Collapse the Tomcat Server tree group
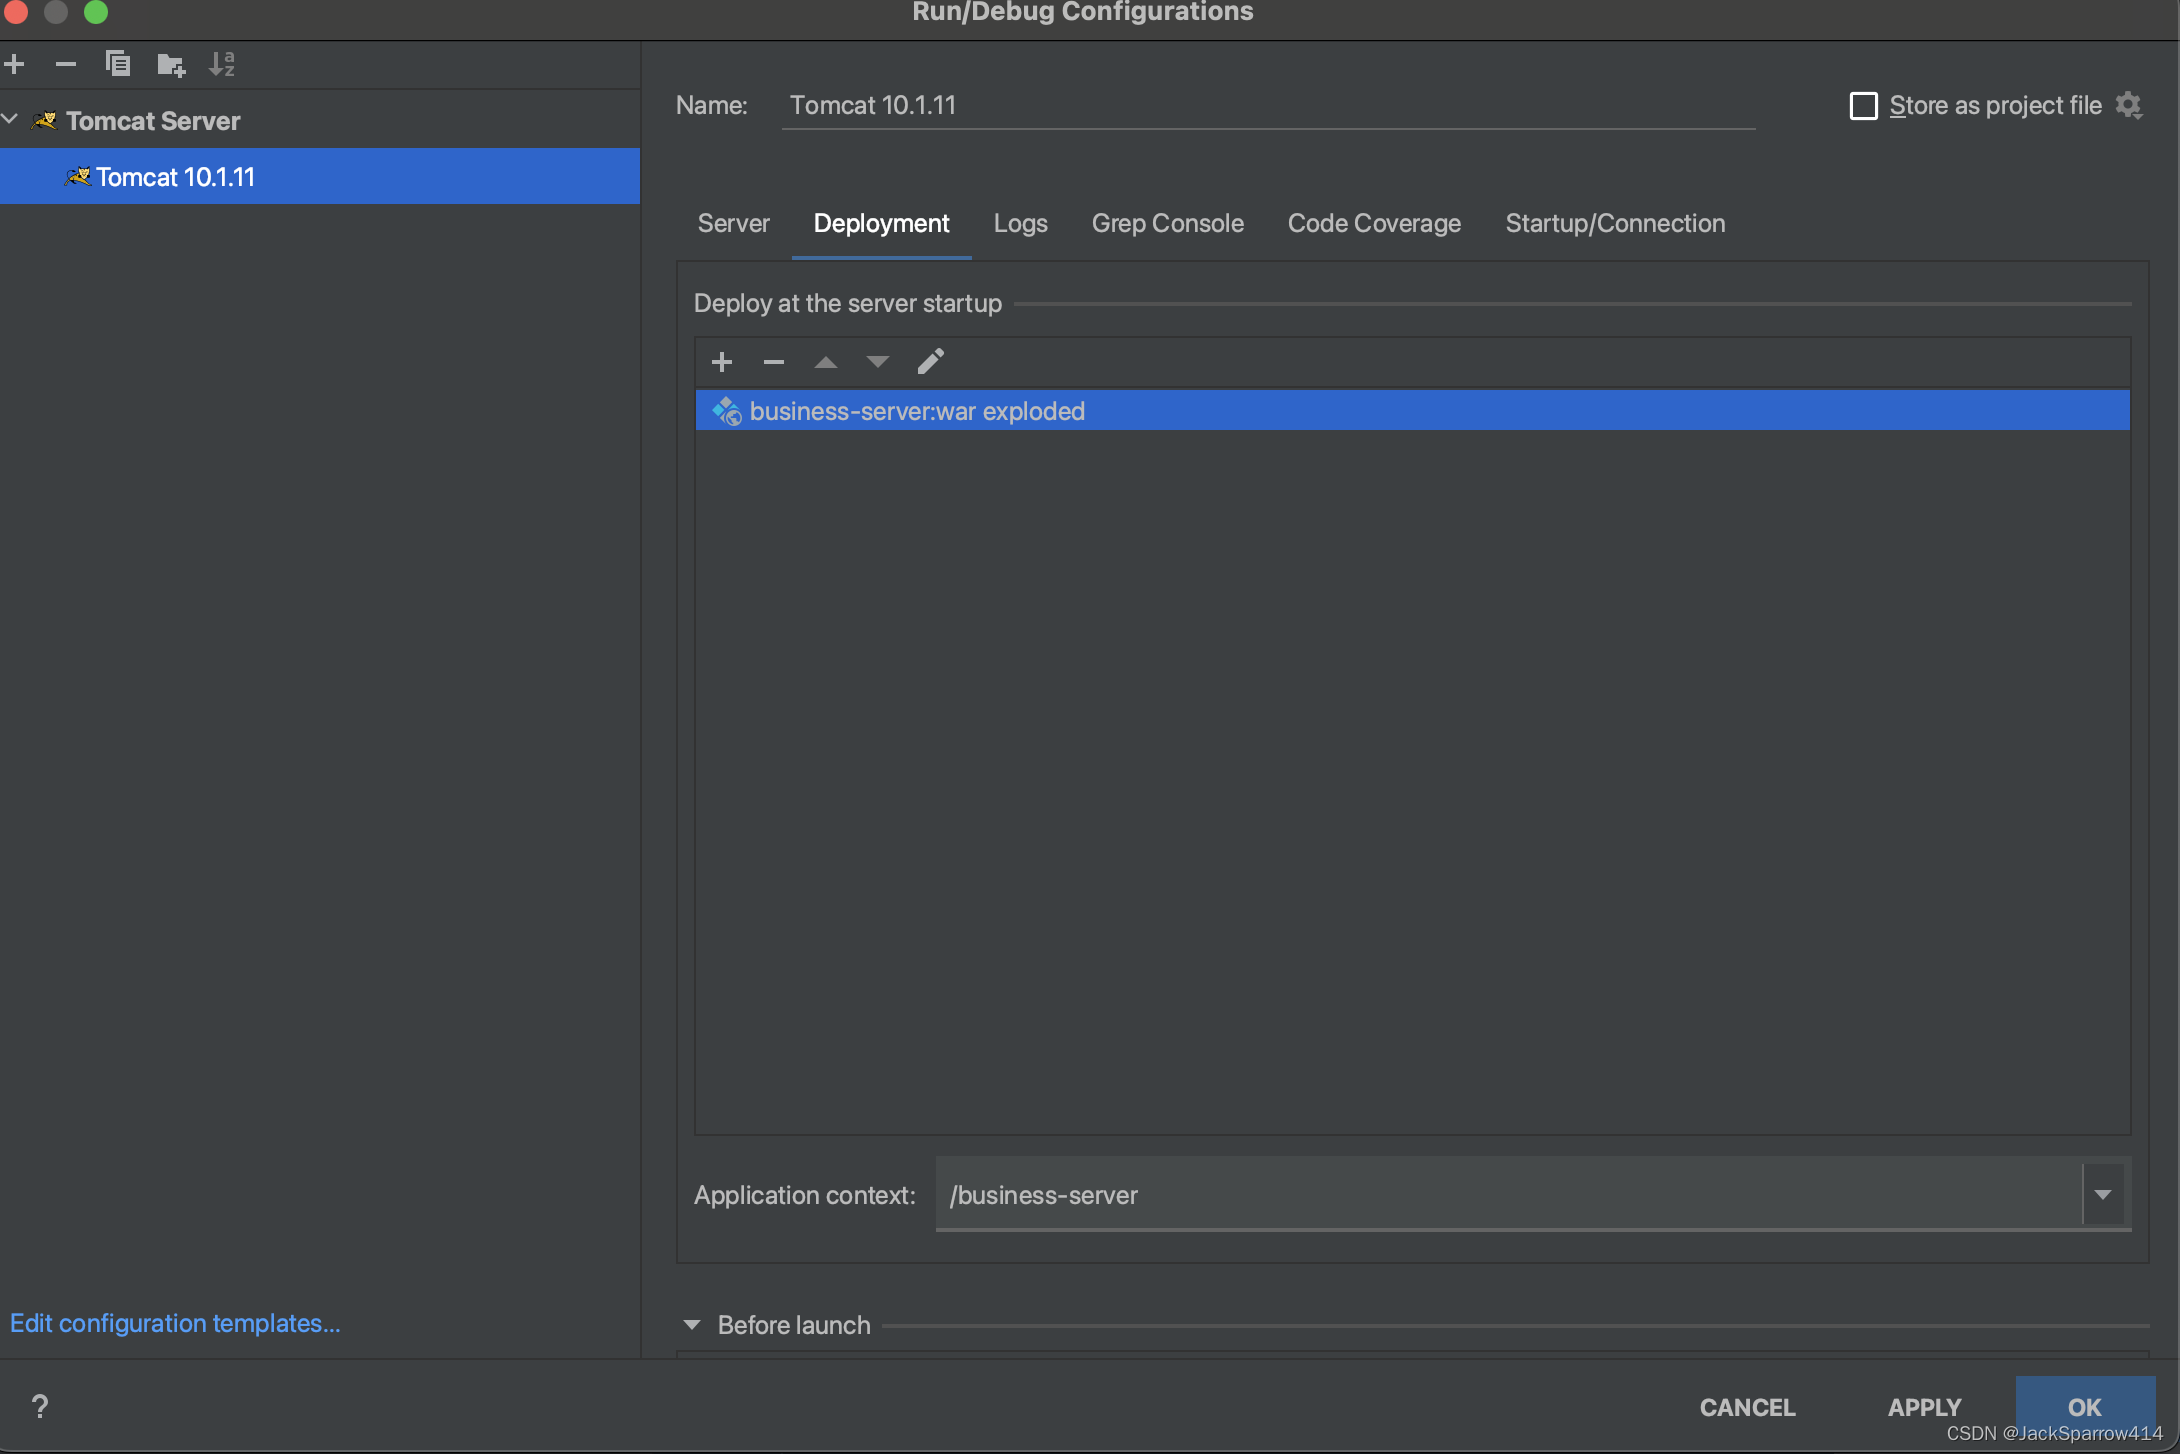The width and height of the screenshot is (2180, 1454). 11,120
